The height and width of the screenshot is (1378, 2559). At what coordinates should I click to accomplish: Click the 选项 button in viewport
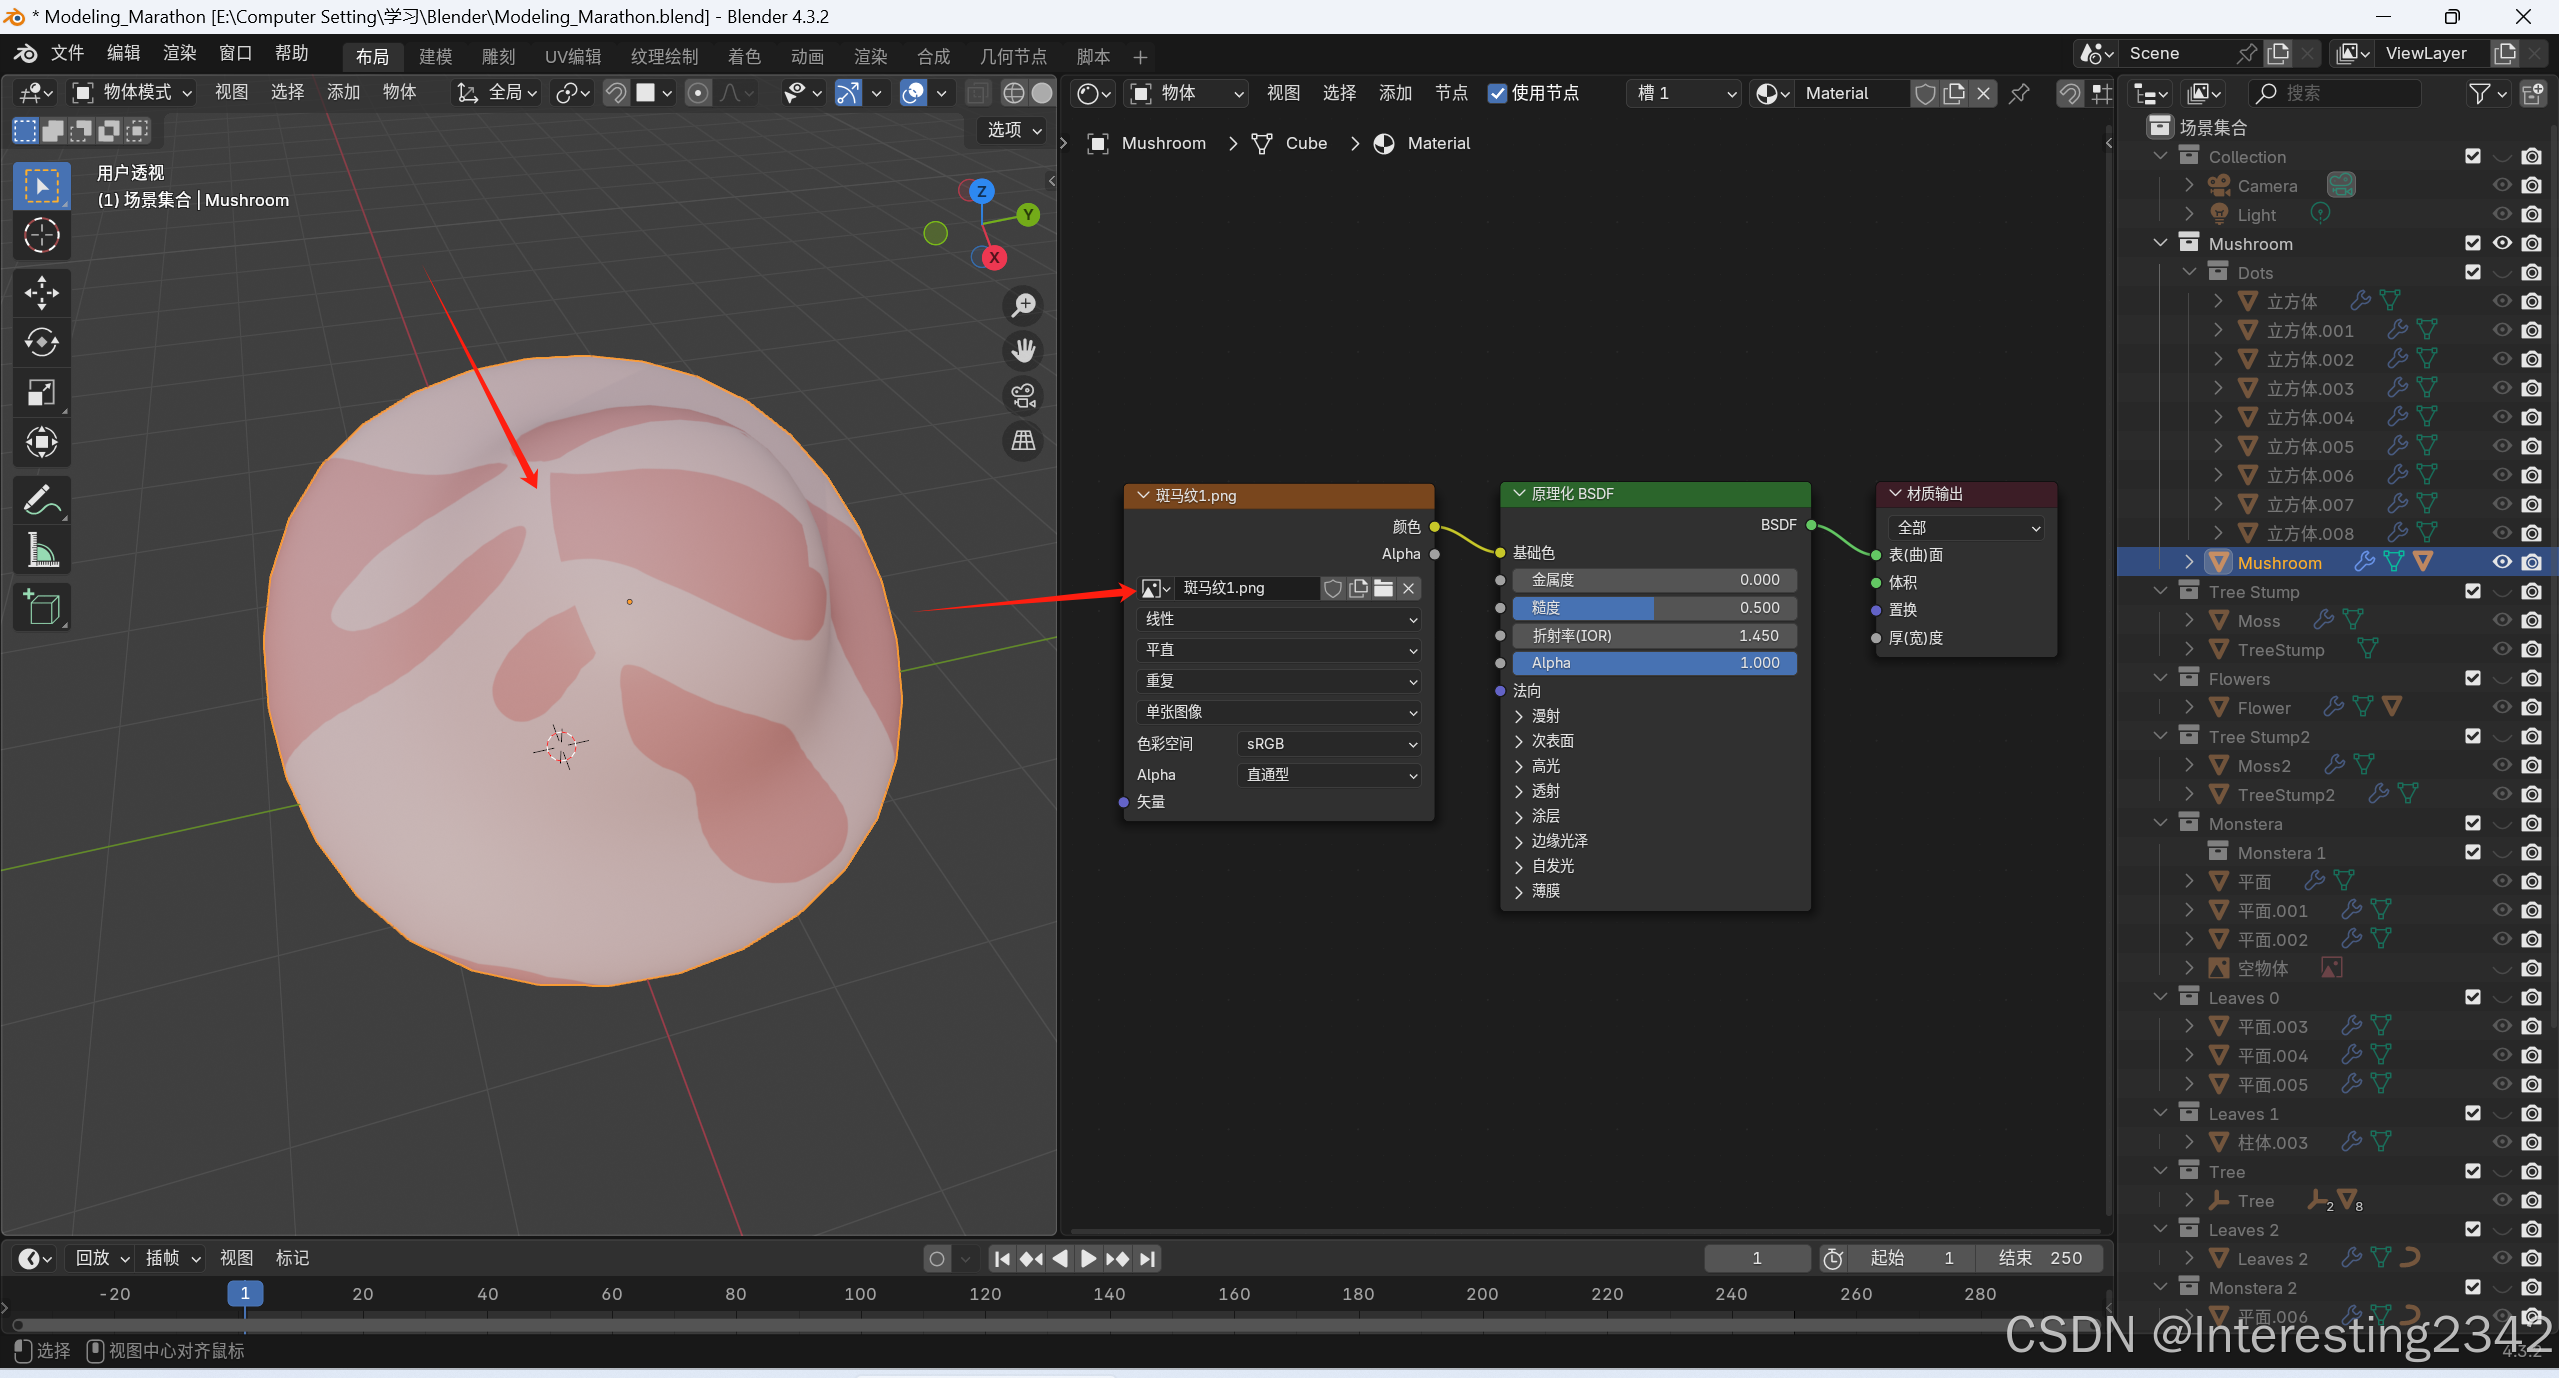coord(1013,130)
